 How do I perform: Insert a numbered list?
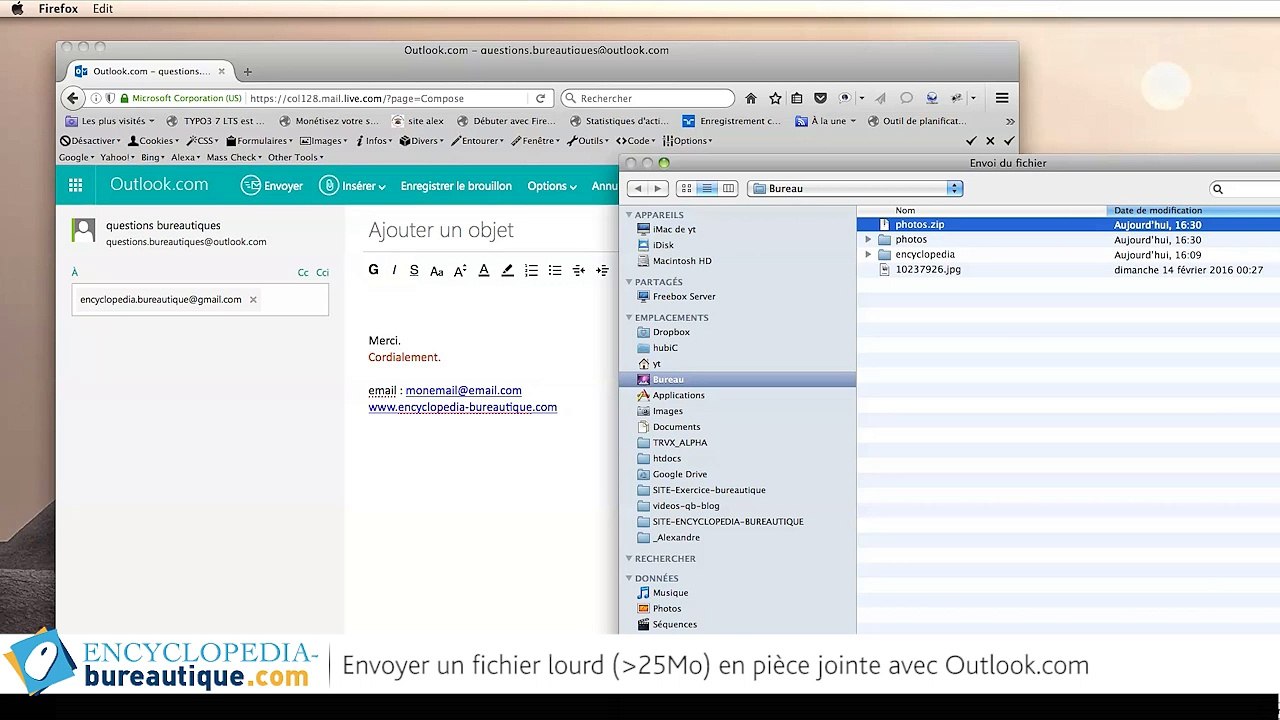coord(531,270)
